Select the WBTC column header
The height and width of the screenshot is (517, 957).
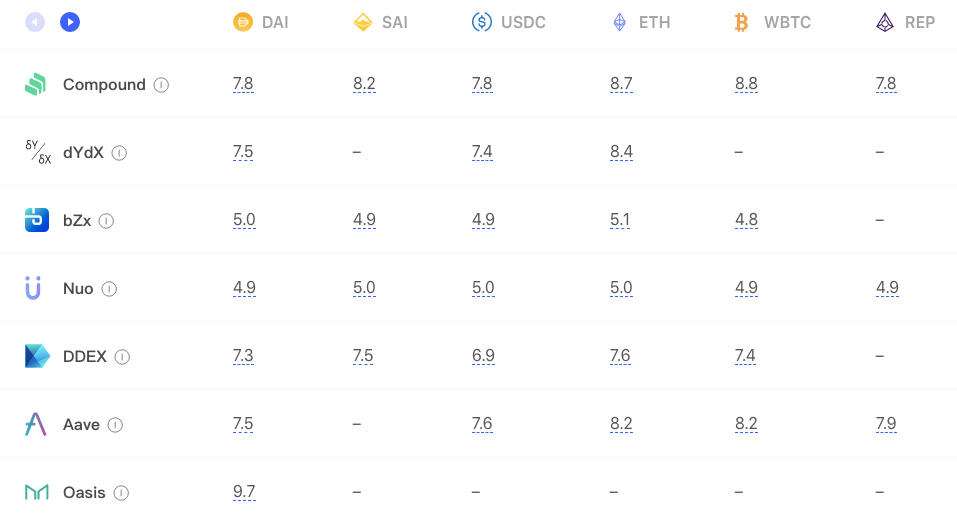773,23
